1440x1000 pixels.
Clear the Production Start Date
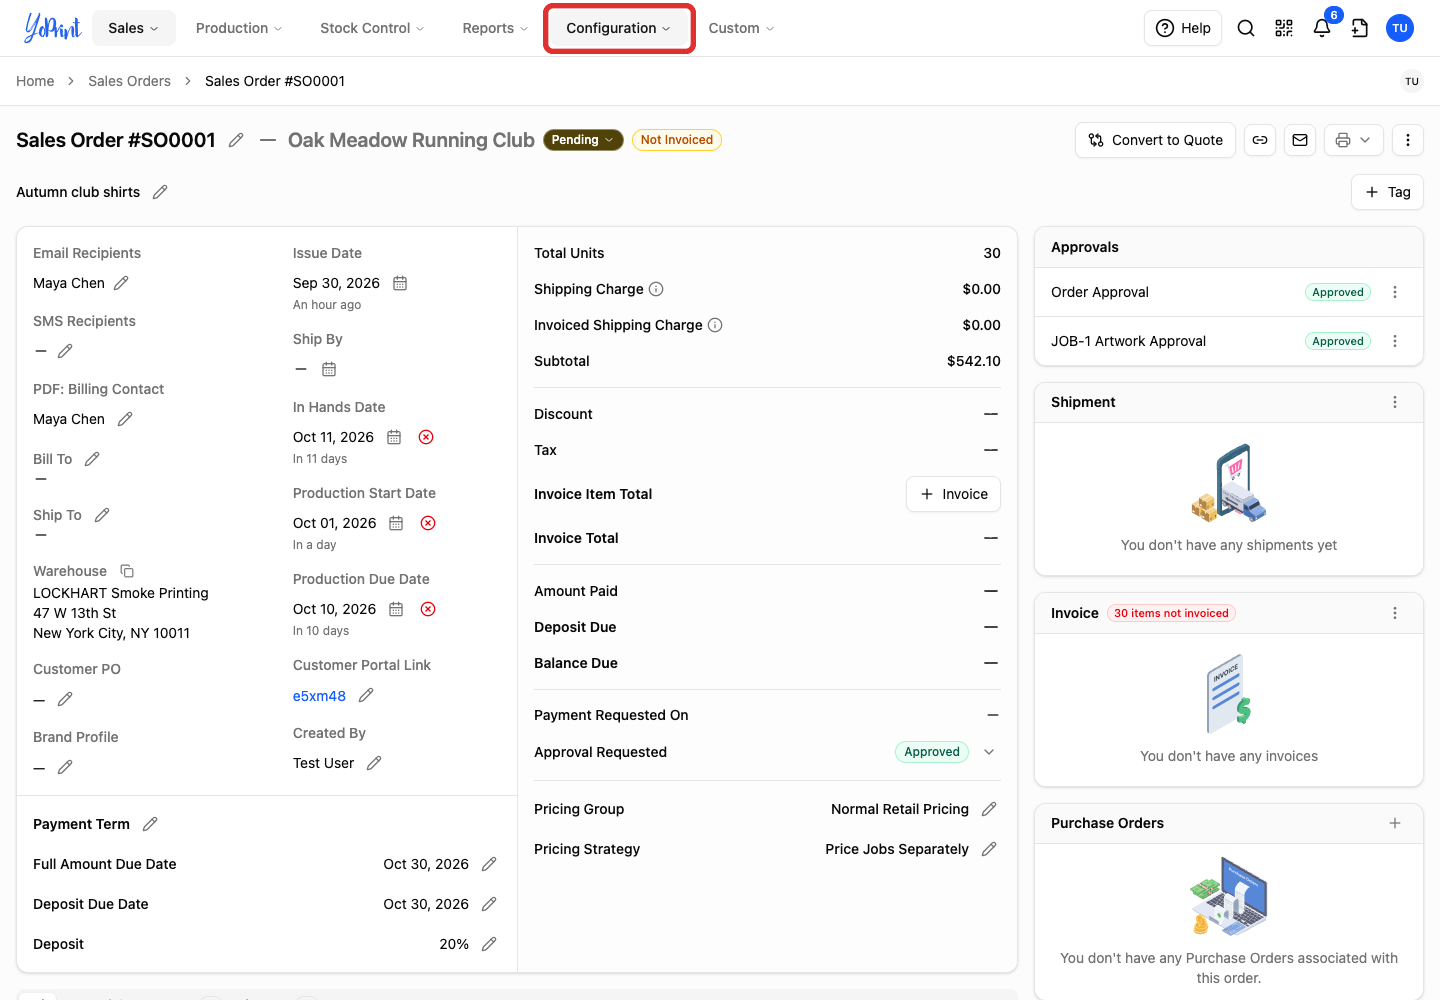coord(428,523)
